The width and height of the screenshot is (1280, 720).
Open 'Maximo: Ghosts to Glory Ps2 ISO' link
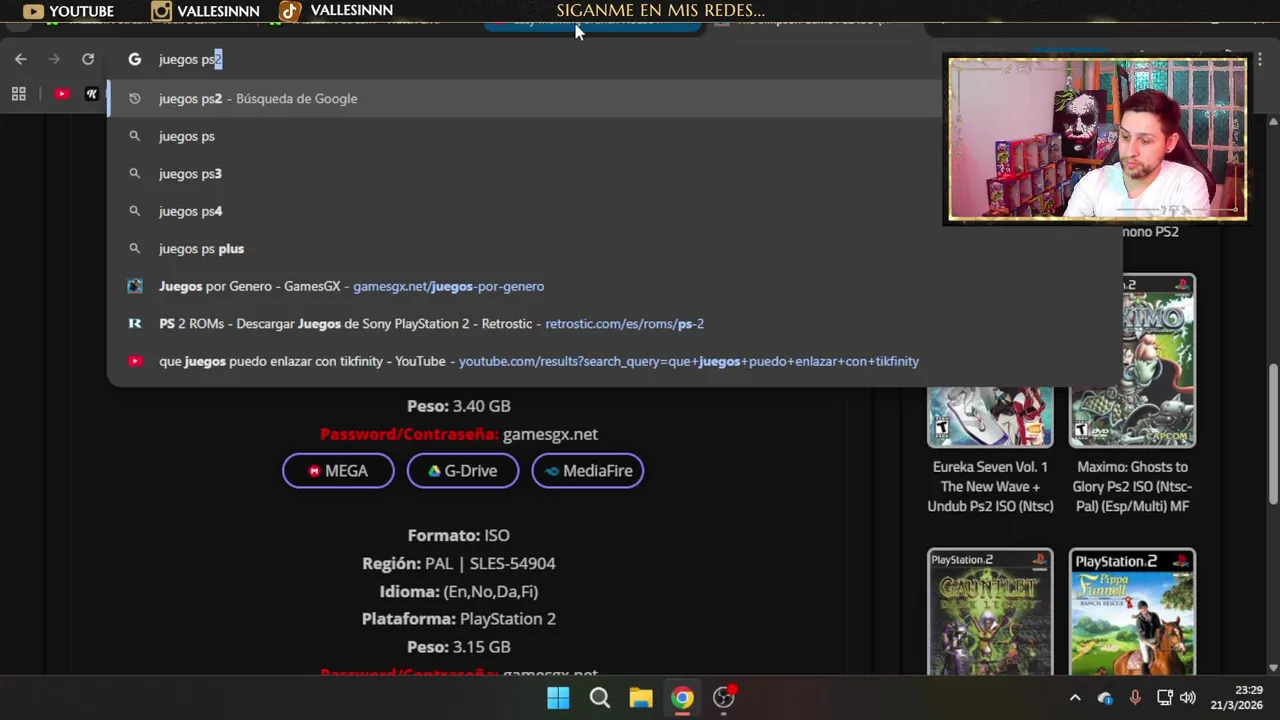pos(1133,487)
